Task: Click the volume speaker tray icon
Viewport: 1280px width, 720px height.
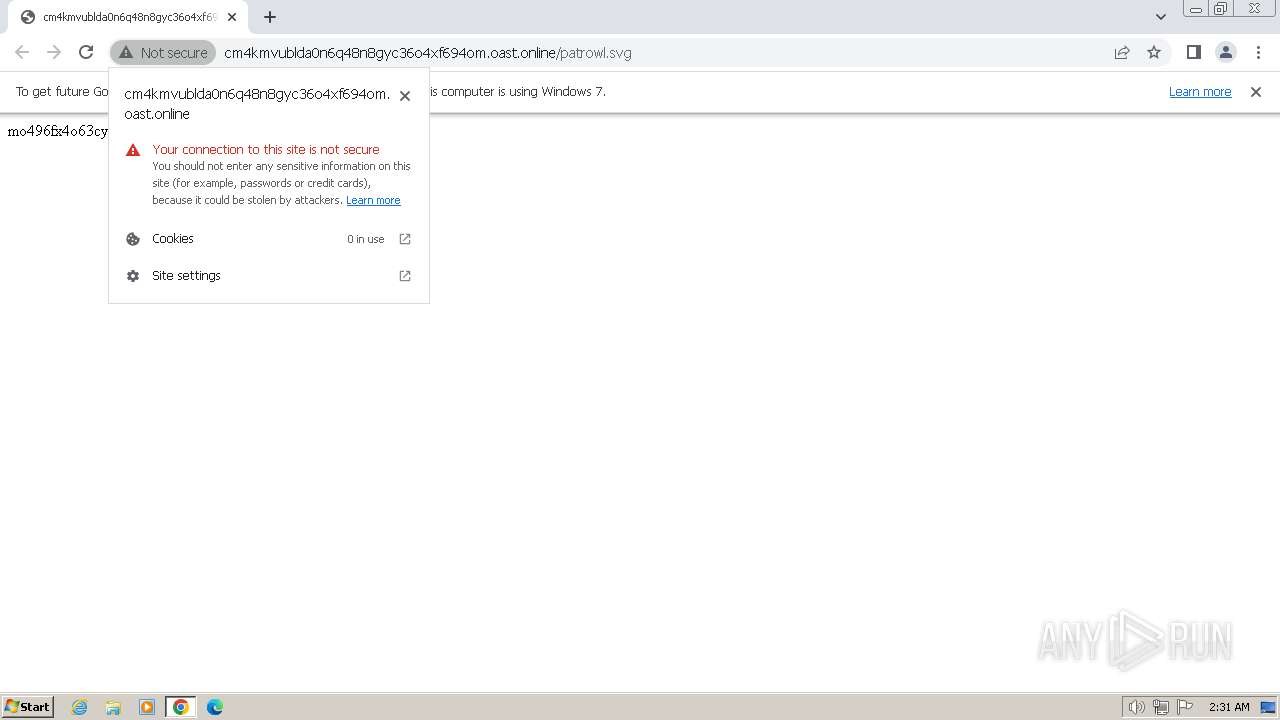Action: pos(1136,707)
